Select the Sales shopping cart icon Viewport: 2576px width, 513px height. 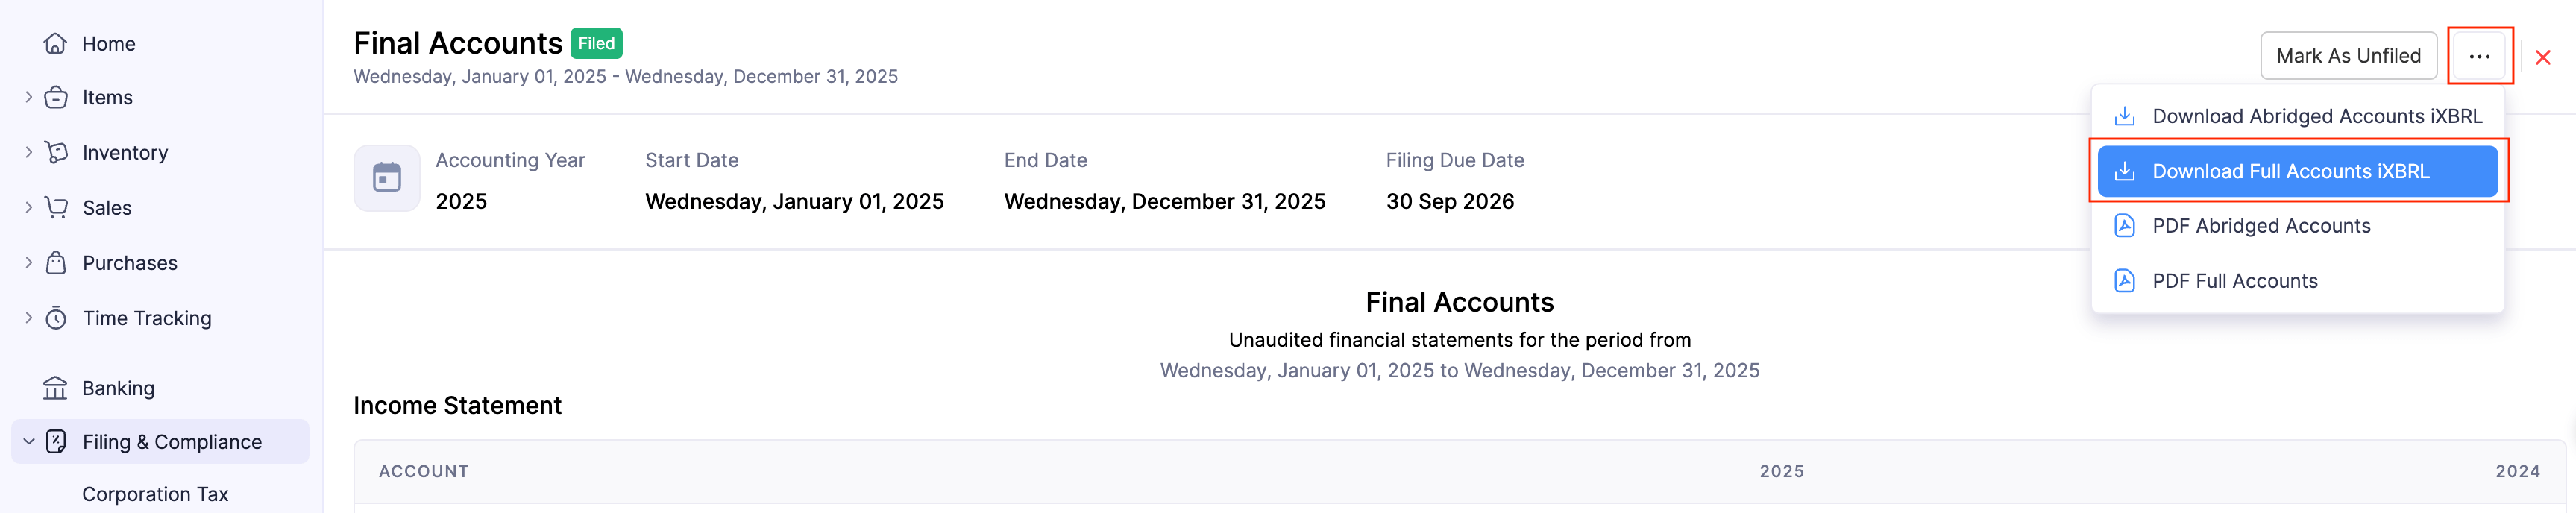[57, 207]
